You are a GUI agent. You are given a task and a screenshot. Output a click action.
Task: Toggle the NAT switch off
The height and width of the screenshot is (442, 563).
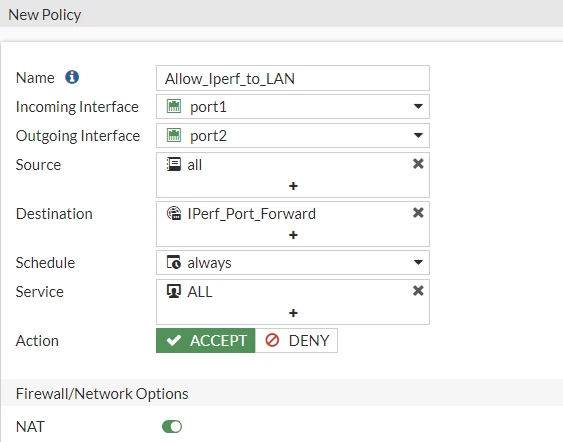[172, 427]
